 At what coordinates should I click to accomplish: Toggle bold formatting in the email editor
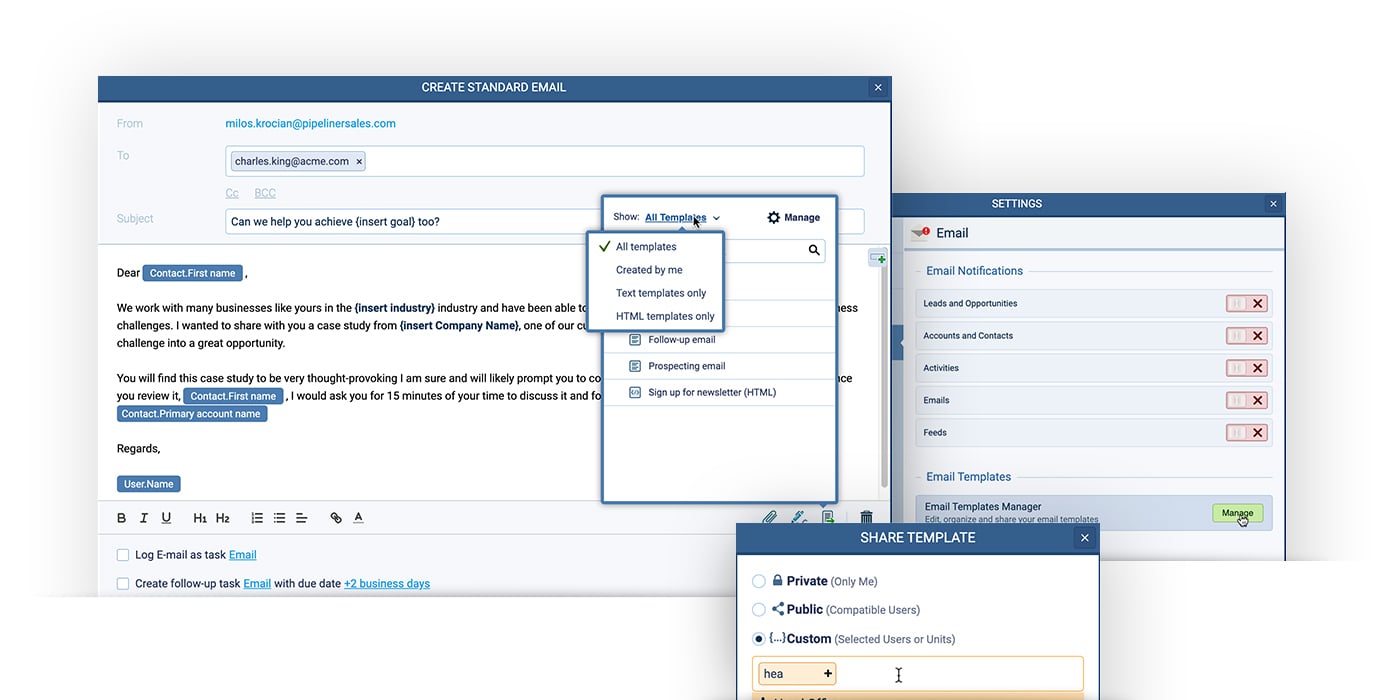coord(121,517)
